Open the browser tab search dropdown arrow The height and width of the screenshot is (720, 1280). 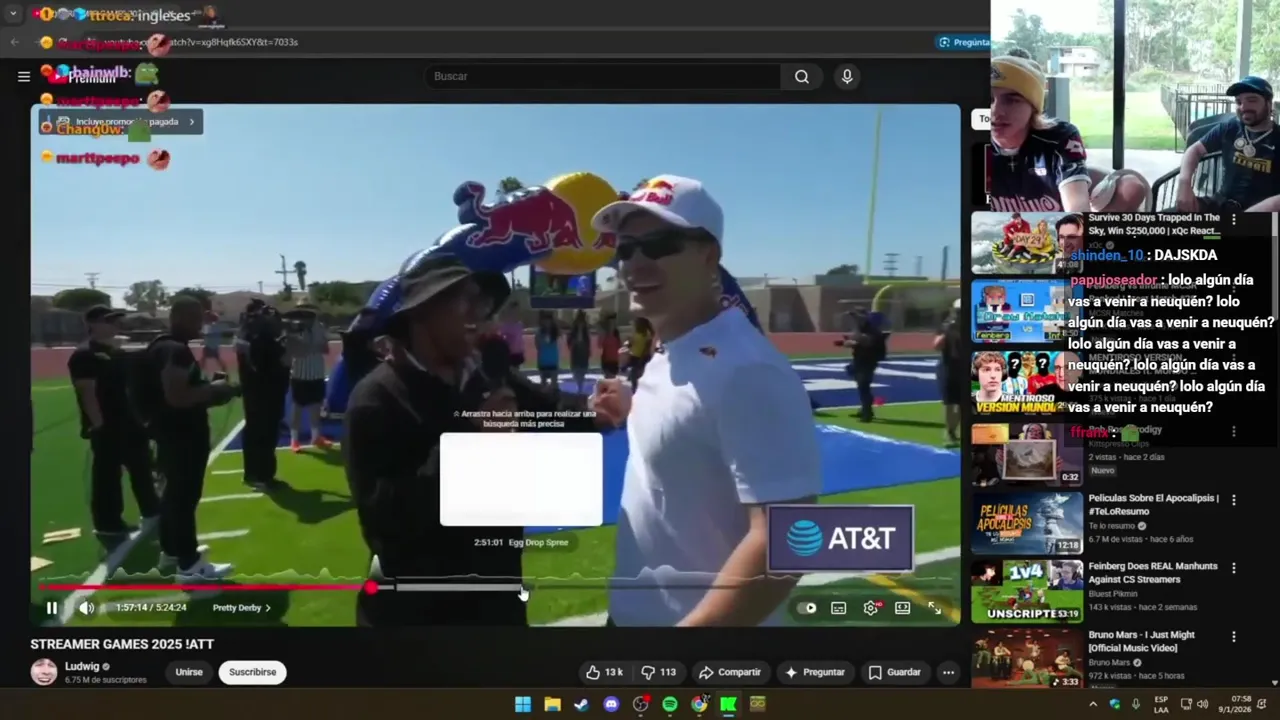(x=13, y=14)
